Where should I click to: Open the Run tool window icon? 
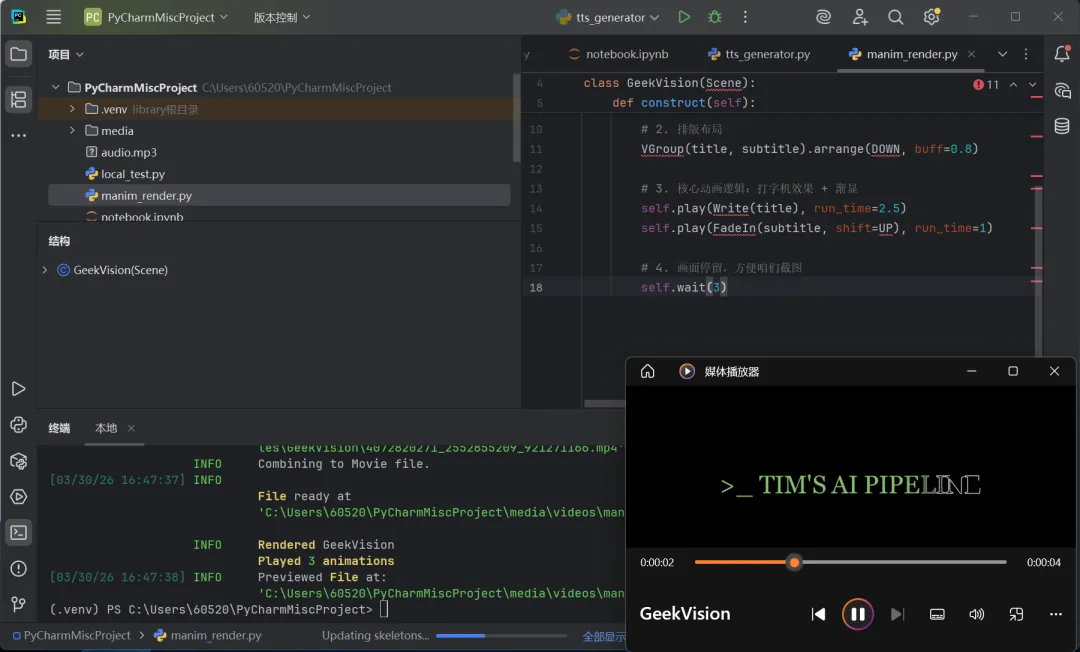(x=19, y=389)
